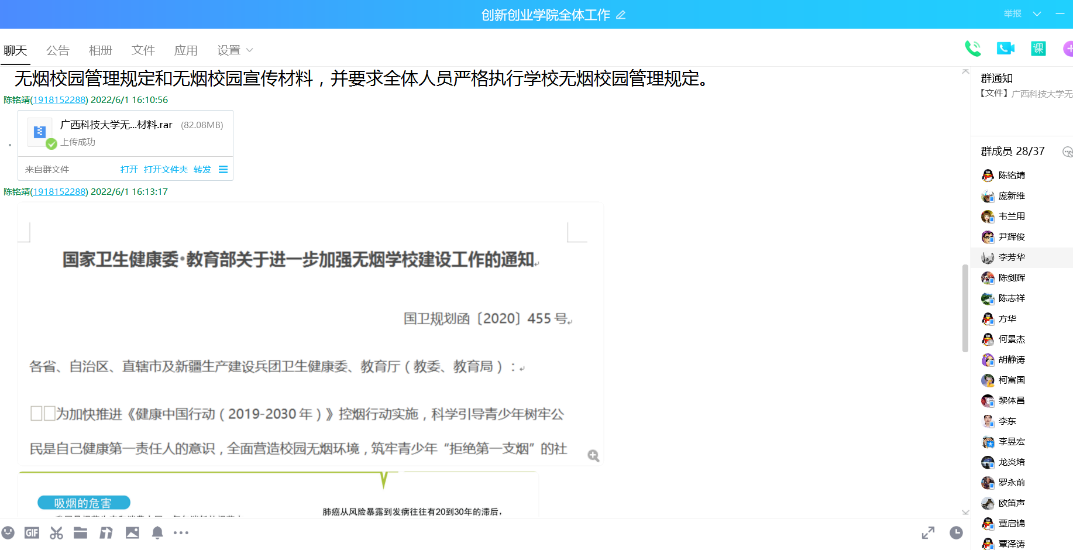
Task: Expand the 设置 dropdown menu
Action: click(235, 50)
